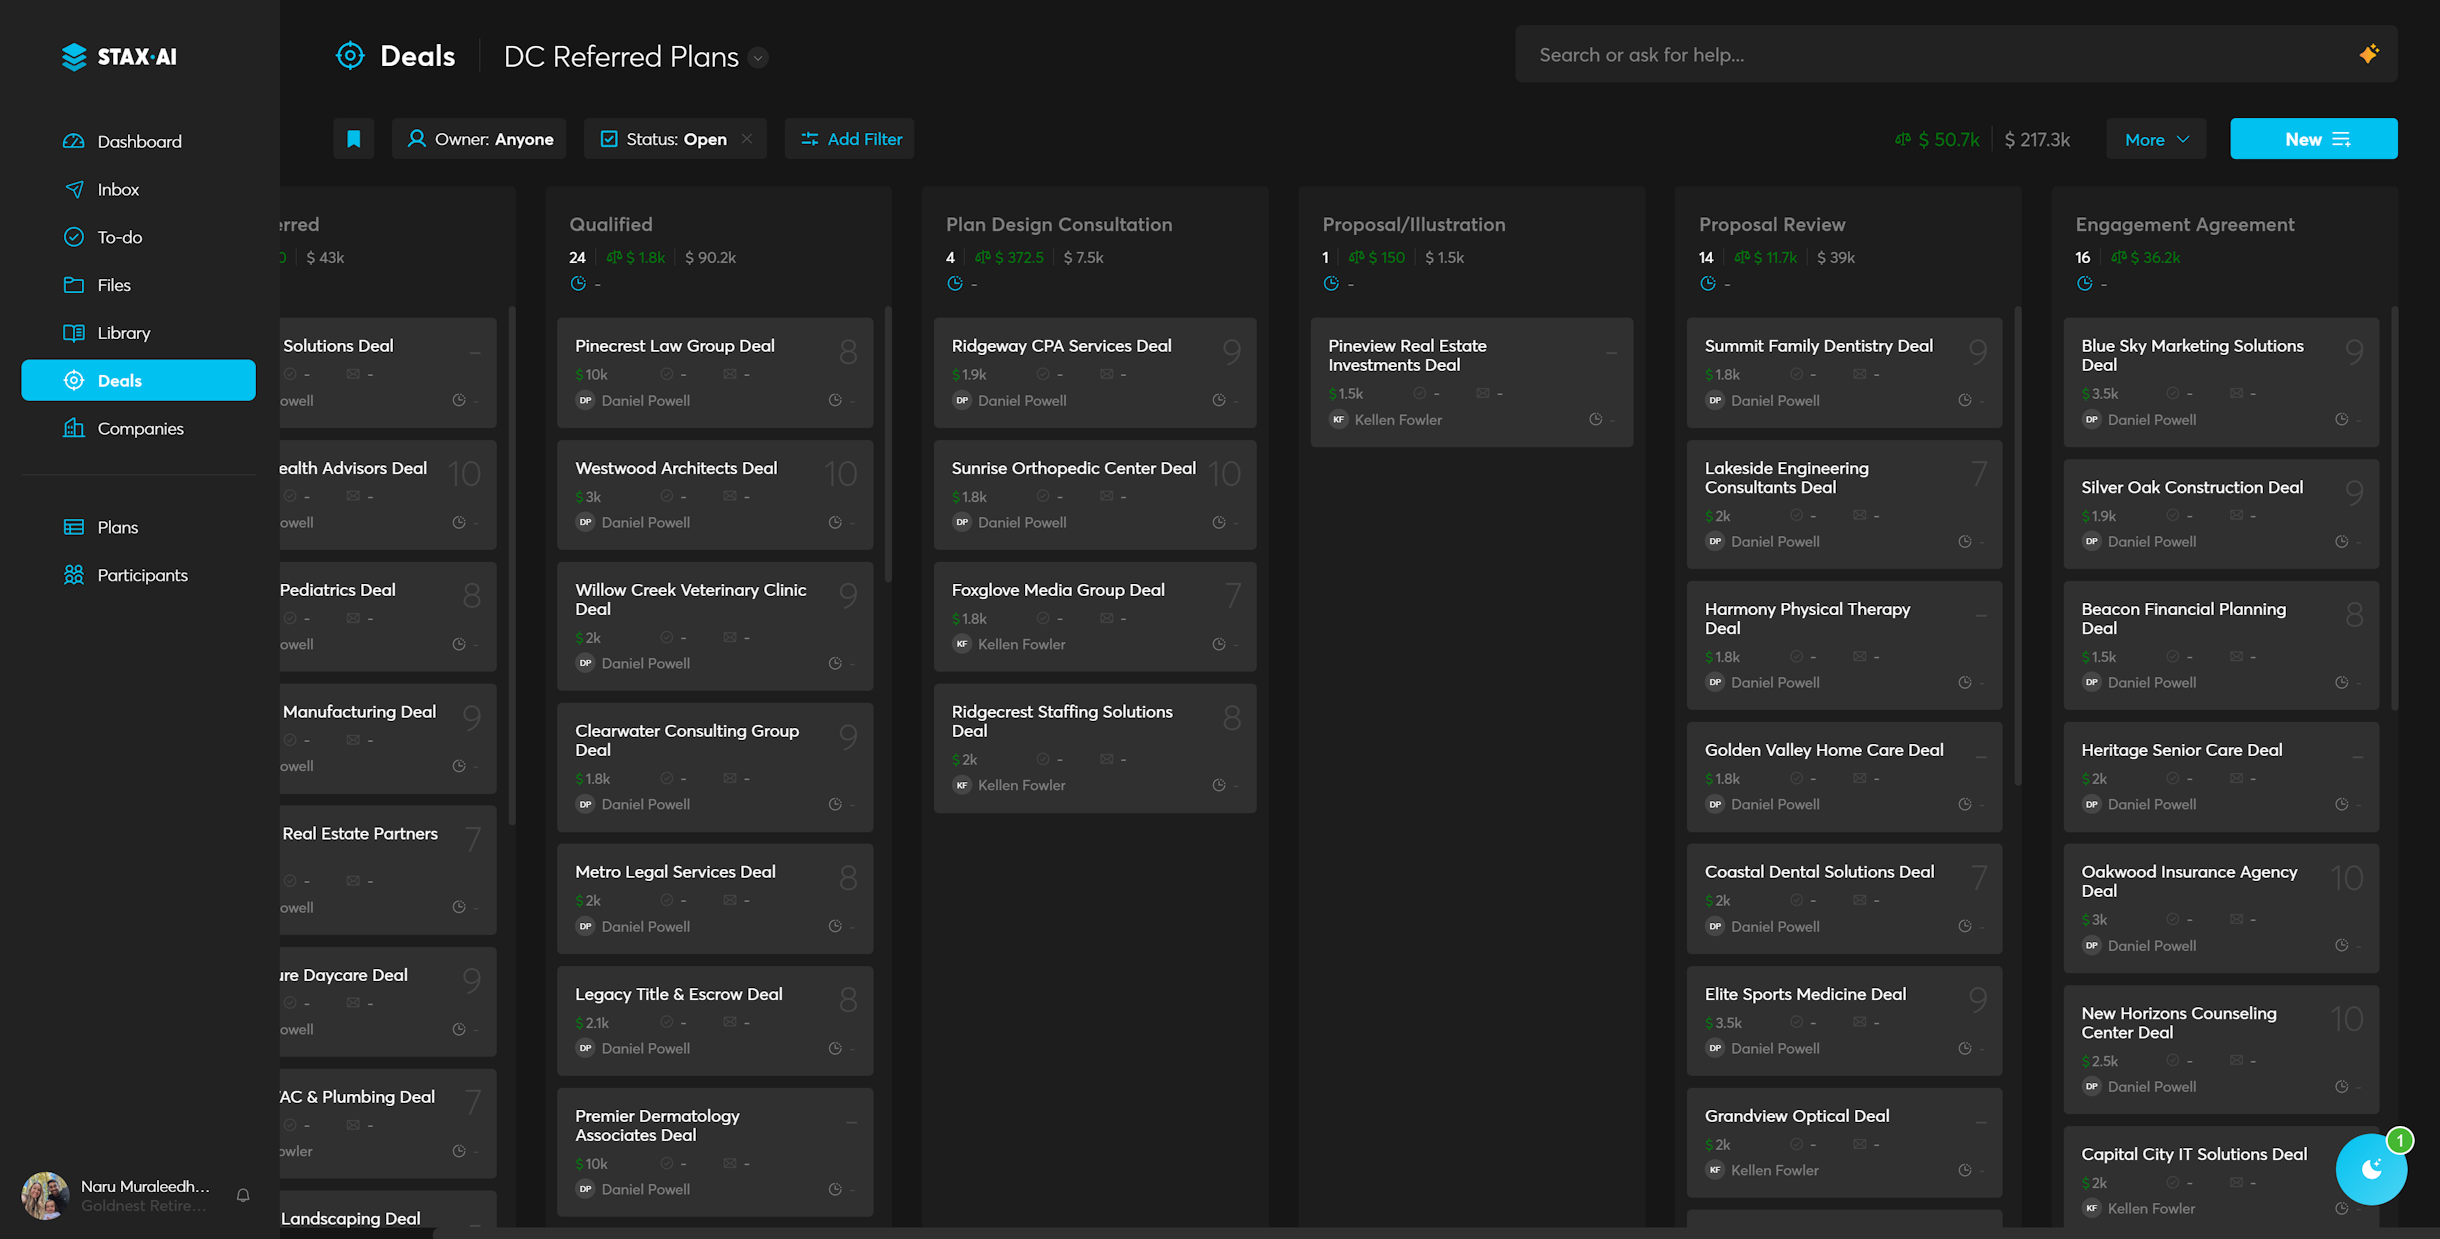Click the AI sparkle icon in search bar
The image size is (2440, 1239).
tap(2368, 54)
